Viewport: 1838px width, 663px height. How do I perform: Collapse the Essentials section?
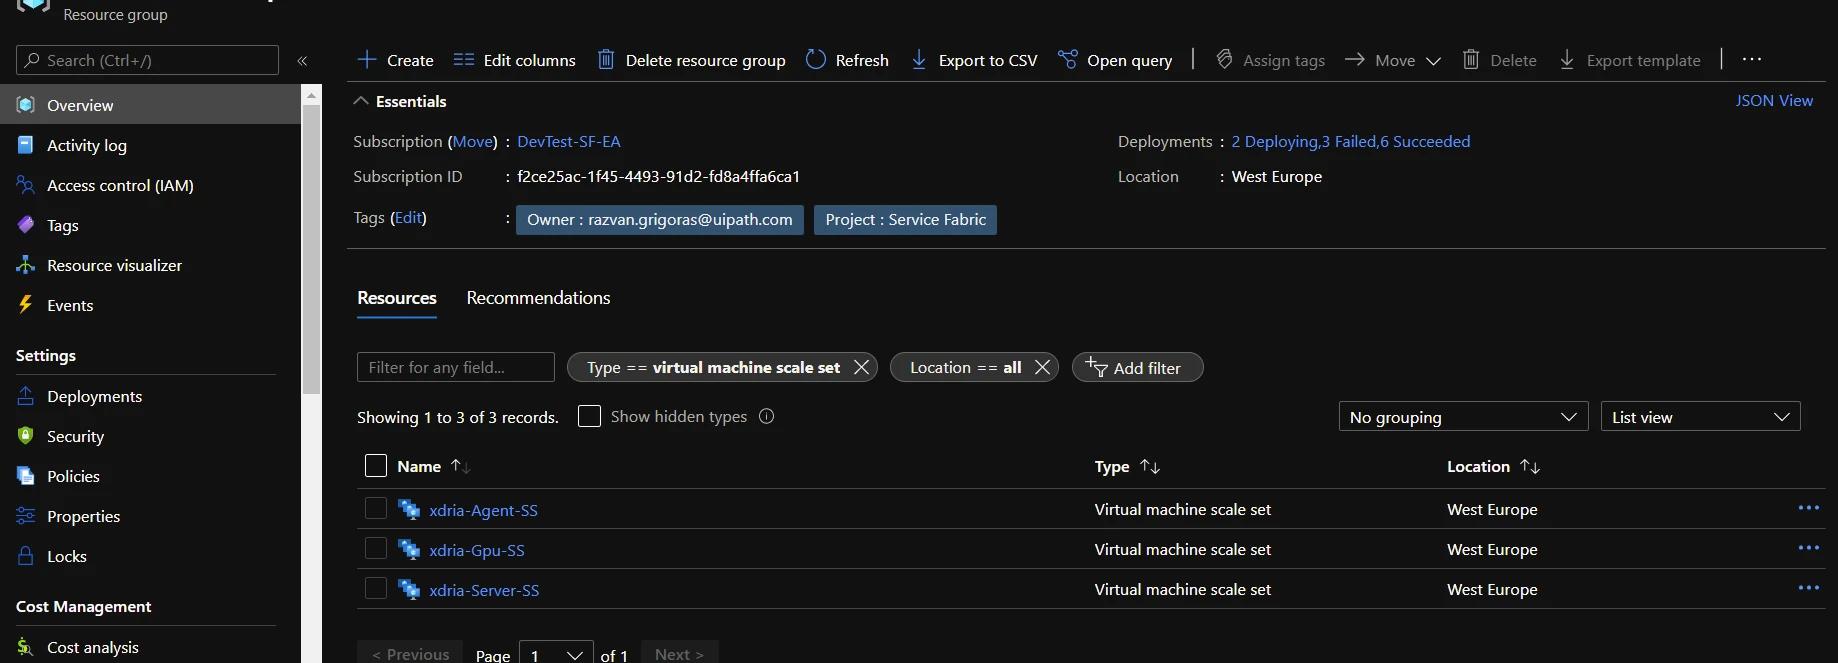(360, 101)
